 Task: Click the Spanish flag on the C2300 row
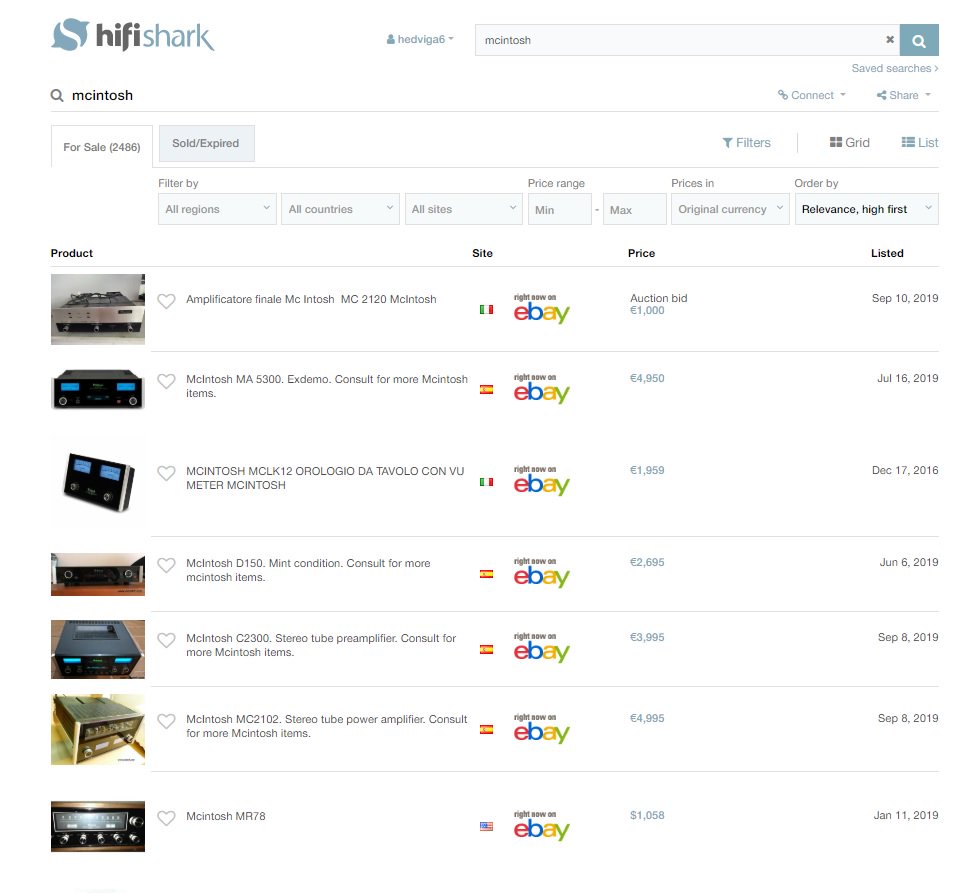(486, 649)
